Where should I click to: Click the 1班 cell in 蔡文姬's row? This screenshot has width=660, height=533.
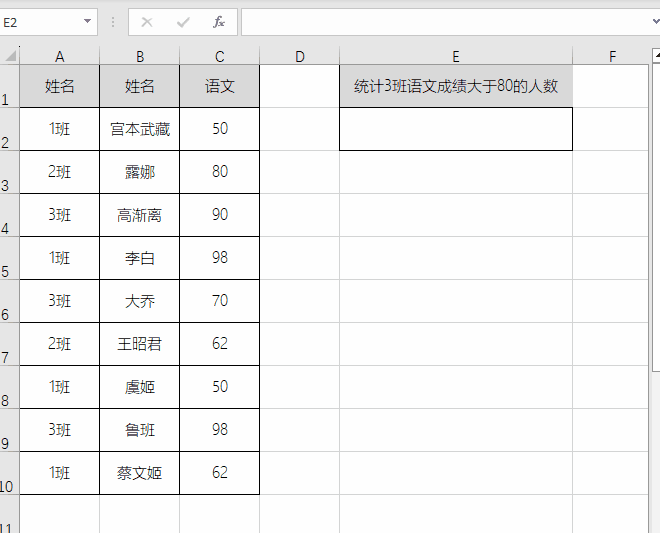click(59, 473)
